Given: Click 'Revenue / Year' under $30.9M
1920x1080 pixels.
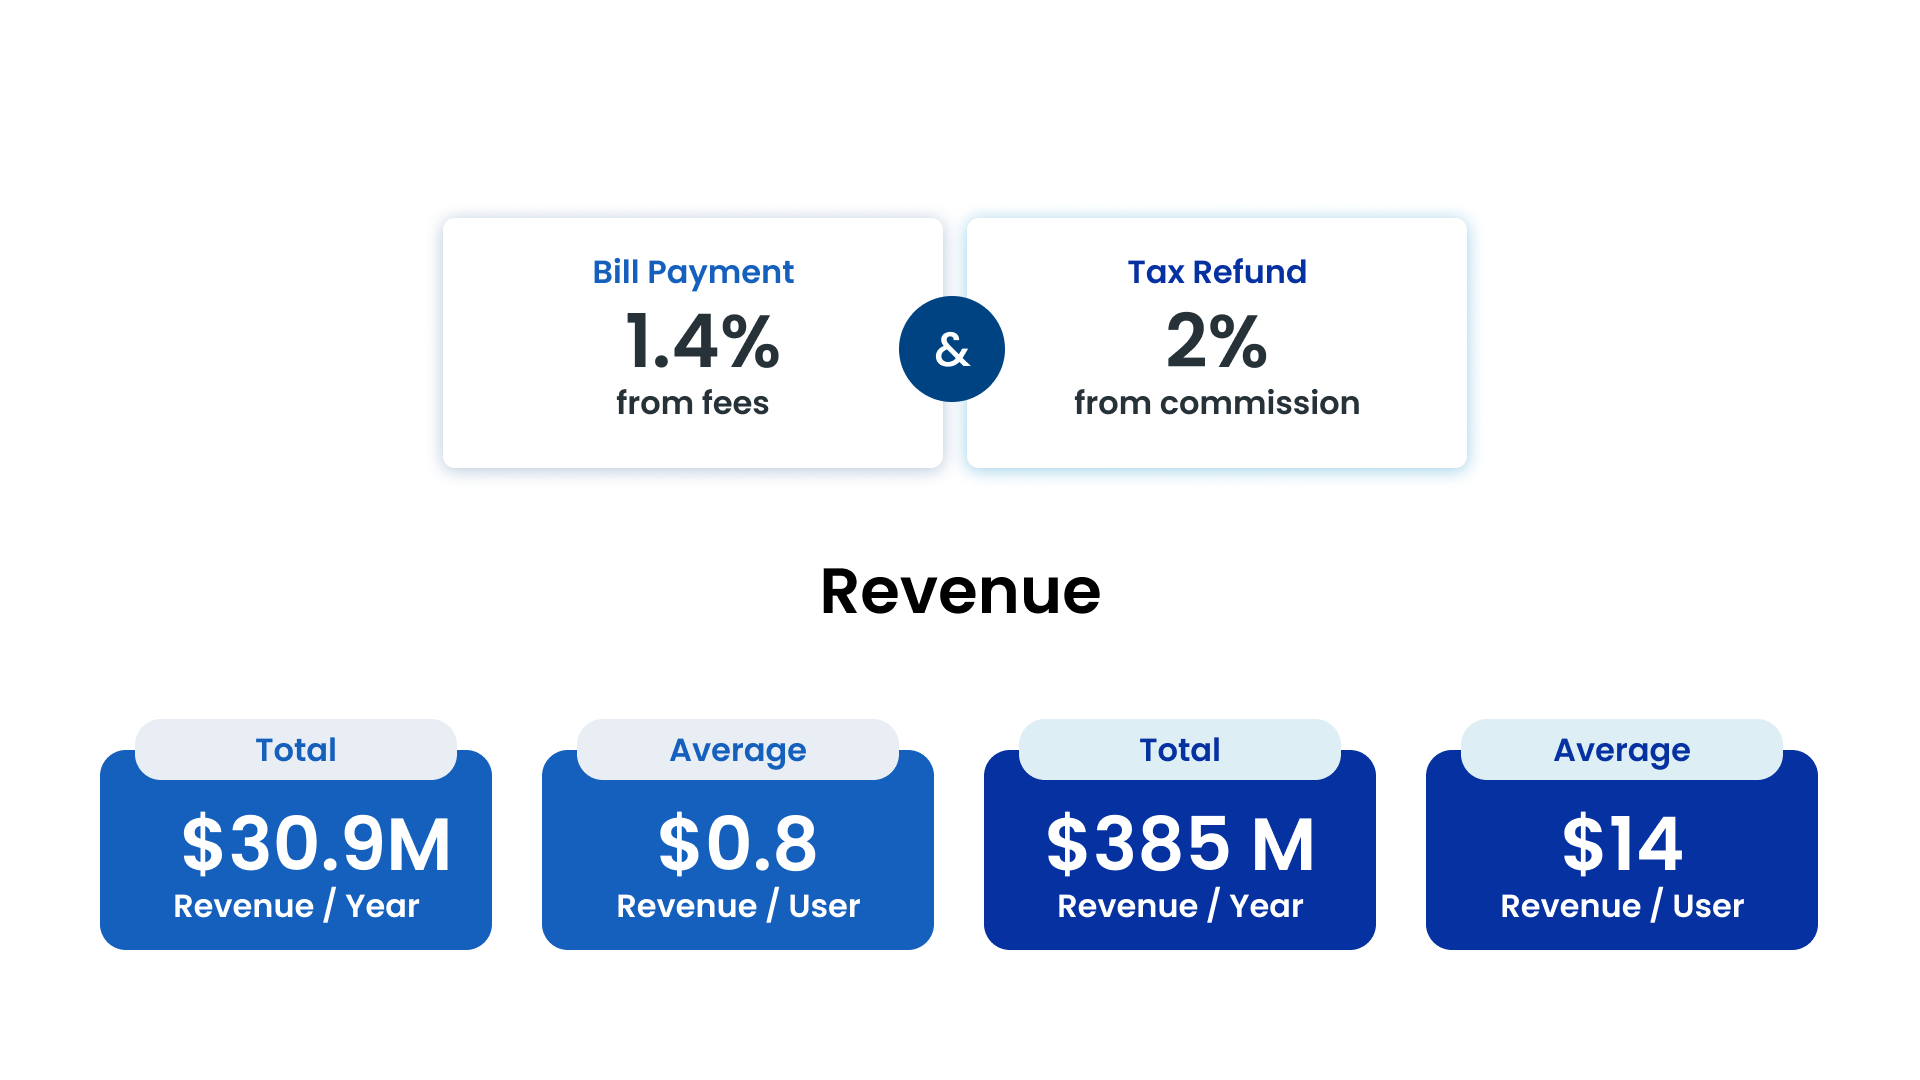Looking at the screenshot, I should click(296, 906).
